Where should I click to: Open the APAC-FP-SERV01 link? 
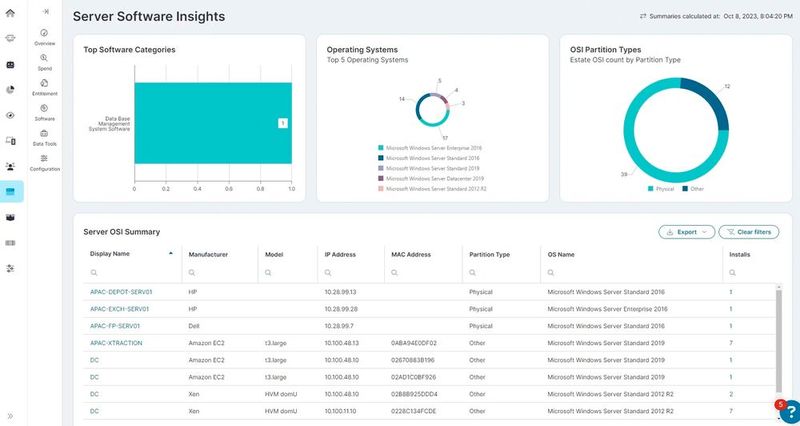115,326
